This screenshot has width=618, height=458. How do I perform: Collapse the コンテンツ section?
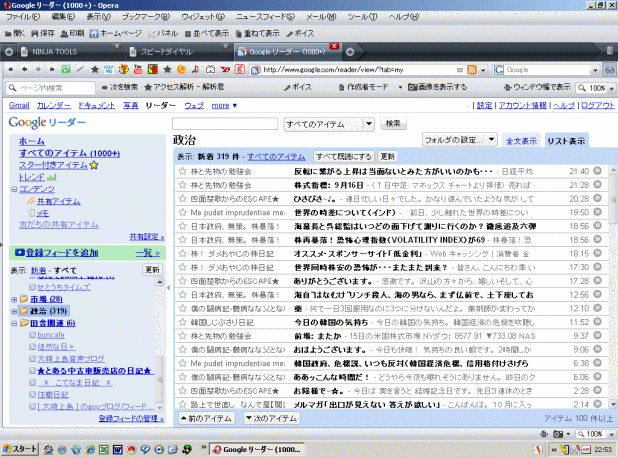[14, 189]
